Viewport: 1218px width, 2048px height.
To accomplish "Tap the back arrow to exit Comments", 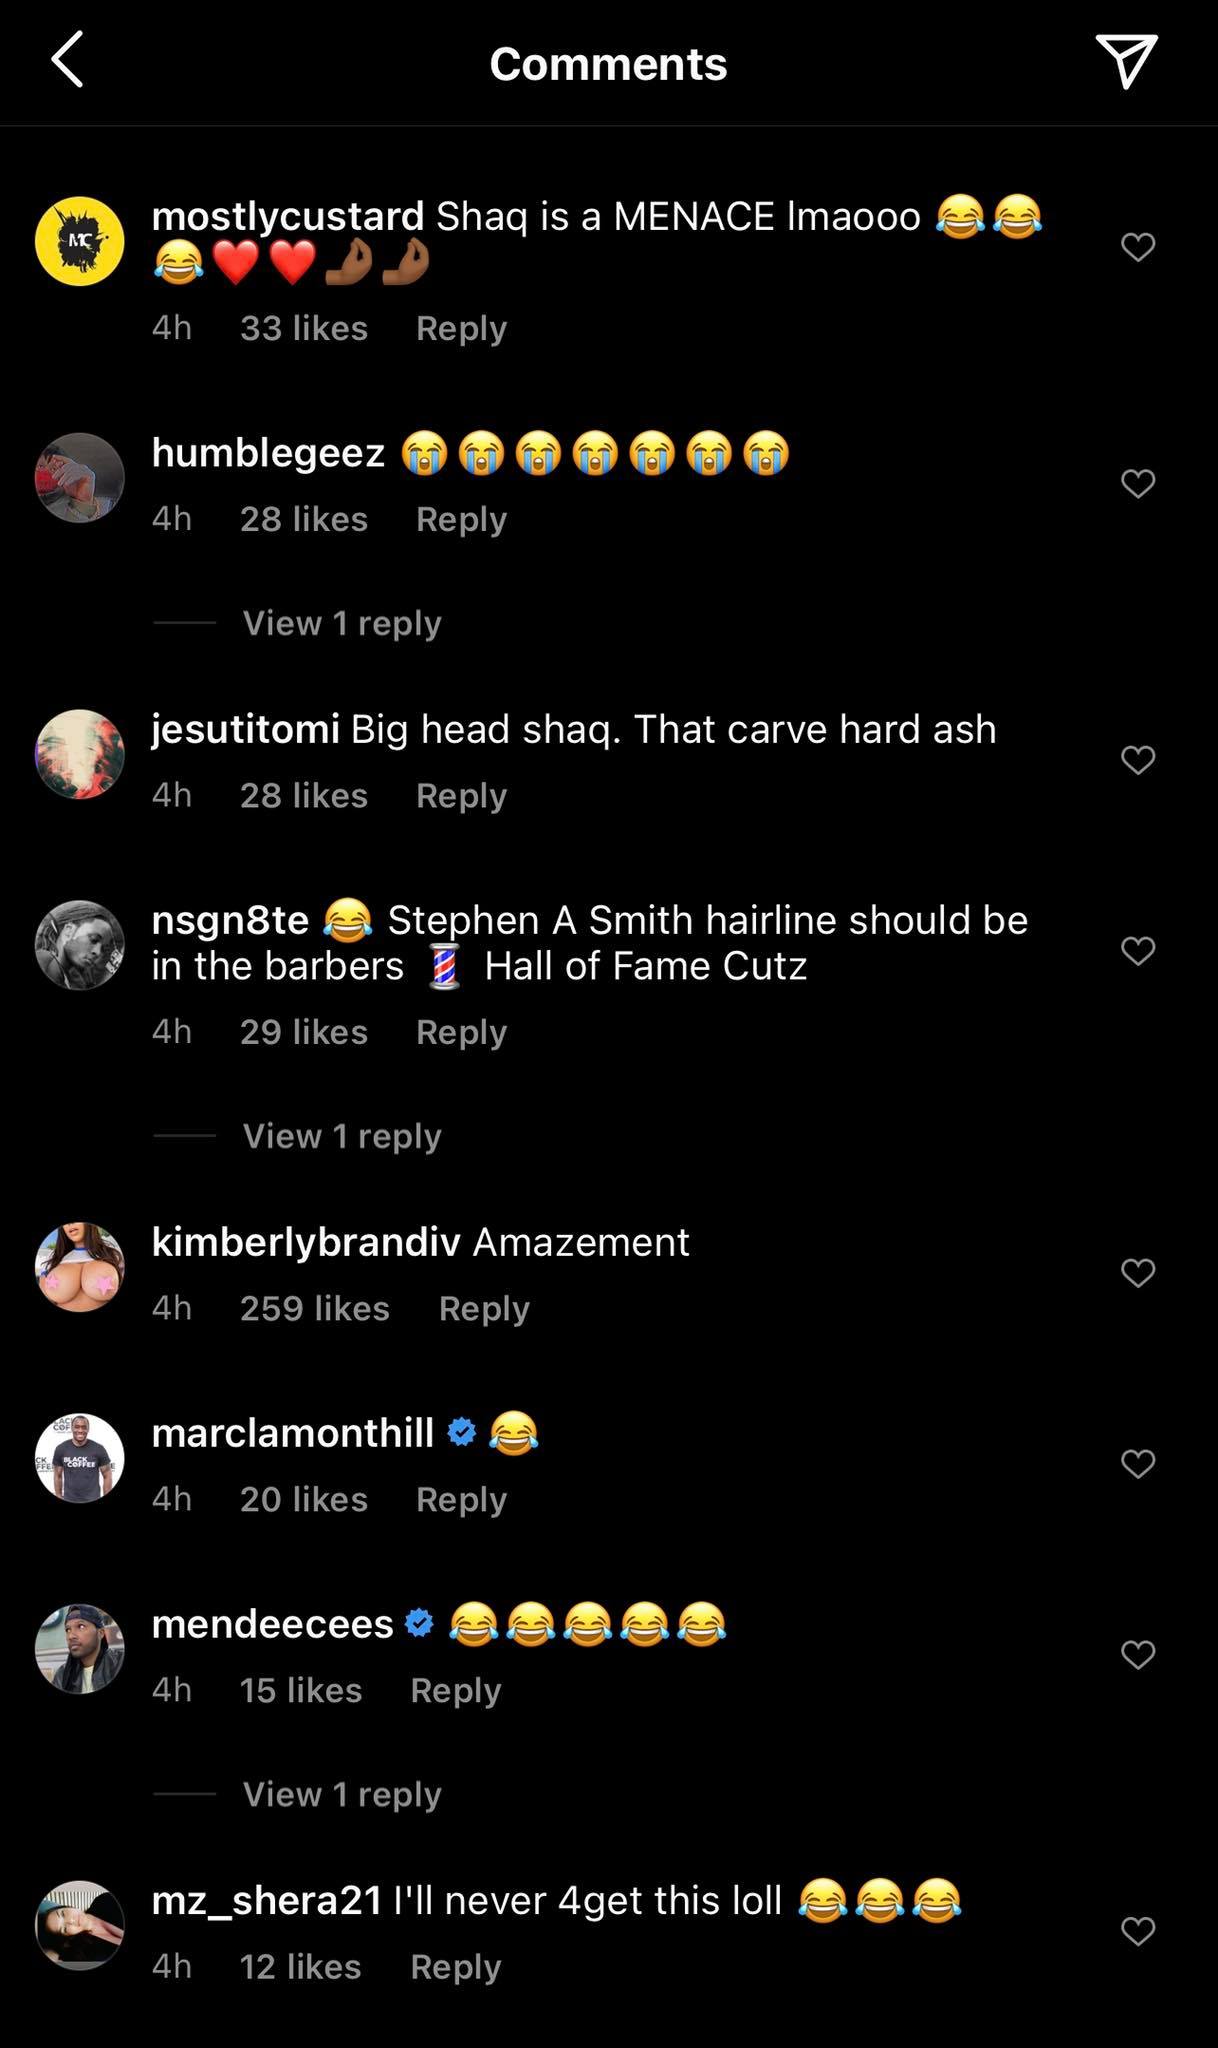I will click(x=64, y=64).
